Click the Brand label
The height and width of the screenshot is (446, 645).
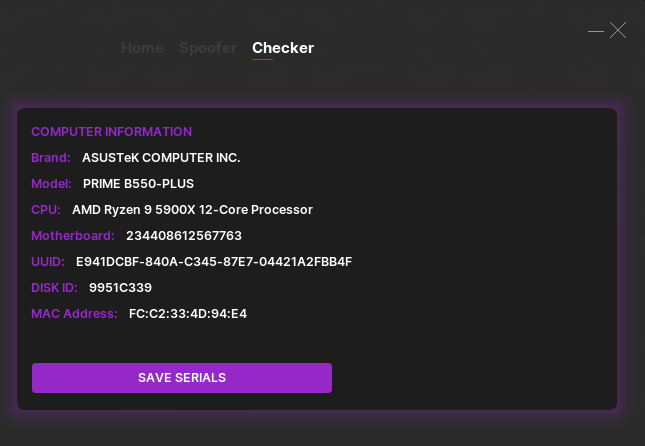(51, 158)
